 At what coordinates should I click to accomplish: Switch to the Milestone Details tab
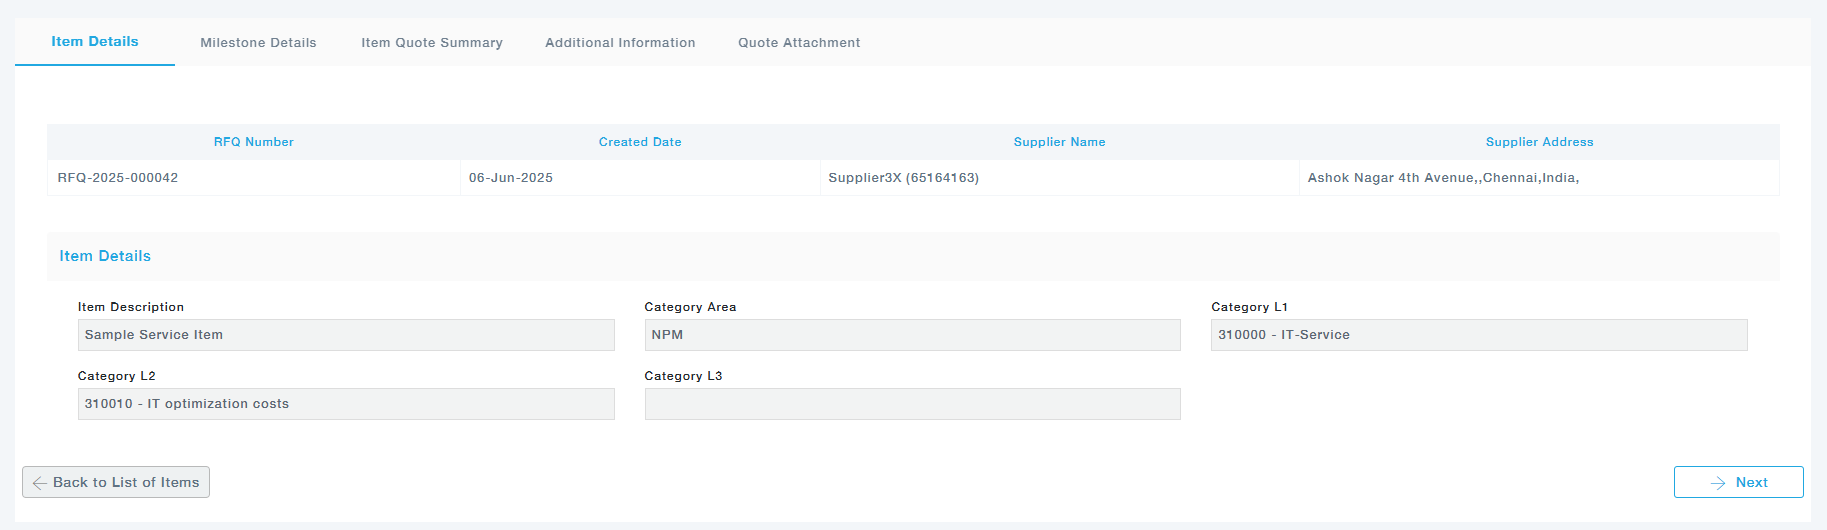[258, 43]
